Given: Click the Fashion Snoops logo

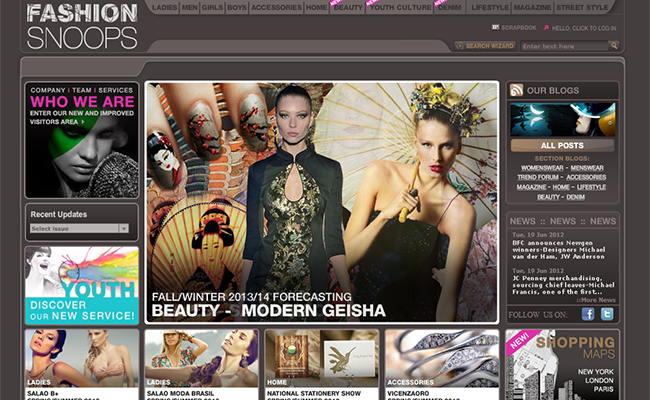Looking at the screenshot, I should pos(82,27).
